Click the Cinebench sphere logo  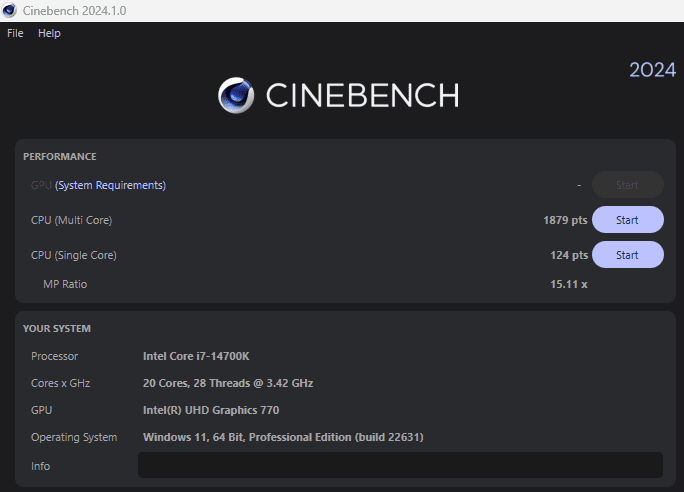(236, 96)
